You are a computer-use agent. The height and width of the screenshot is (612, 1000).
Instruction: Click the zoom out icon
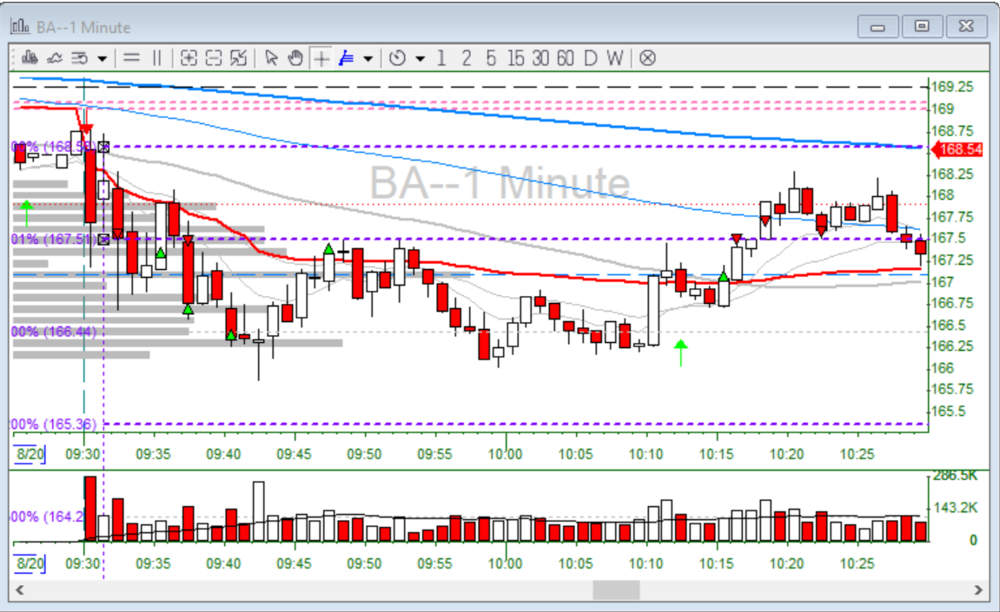(x=213, y=58)
